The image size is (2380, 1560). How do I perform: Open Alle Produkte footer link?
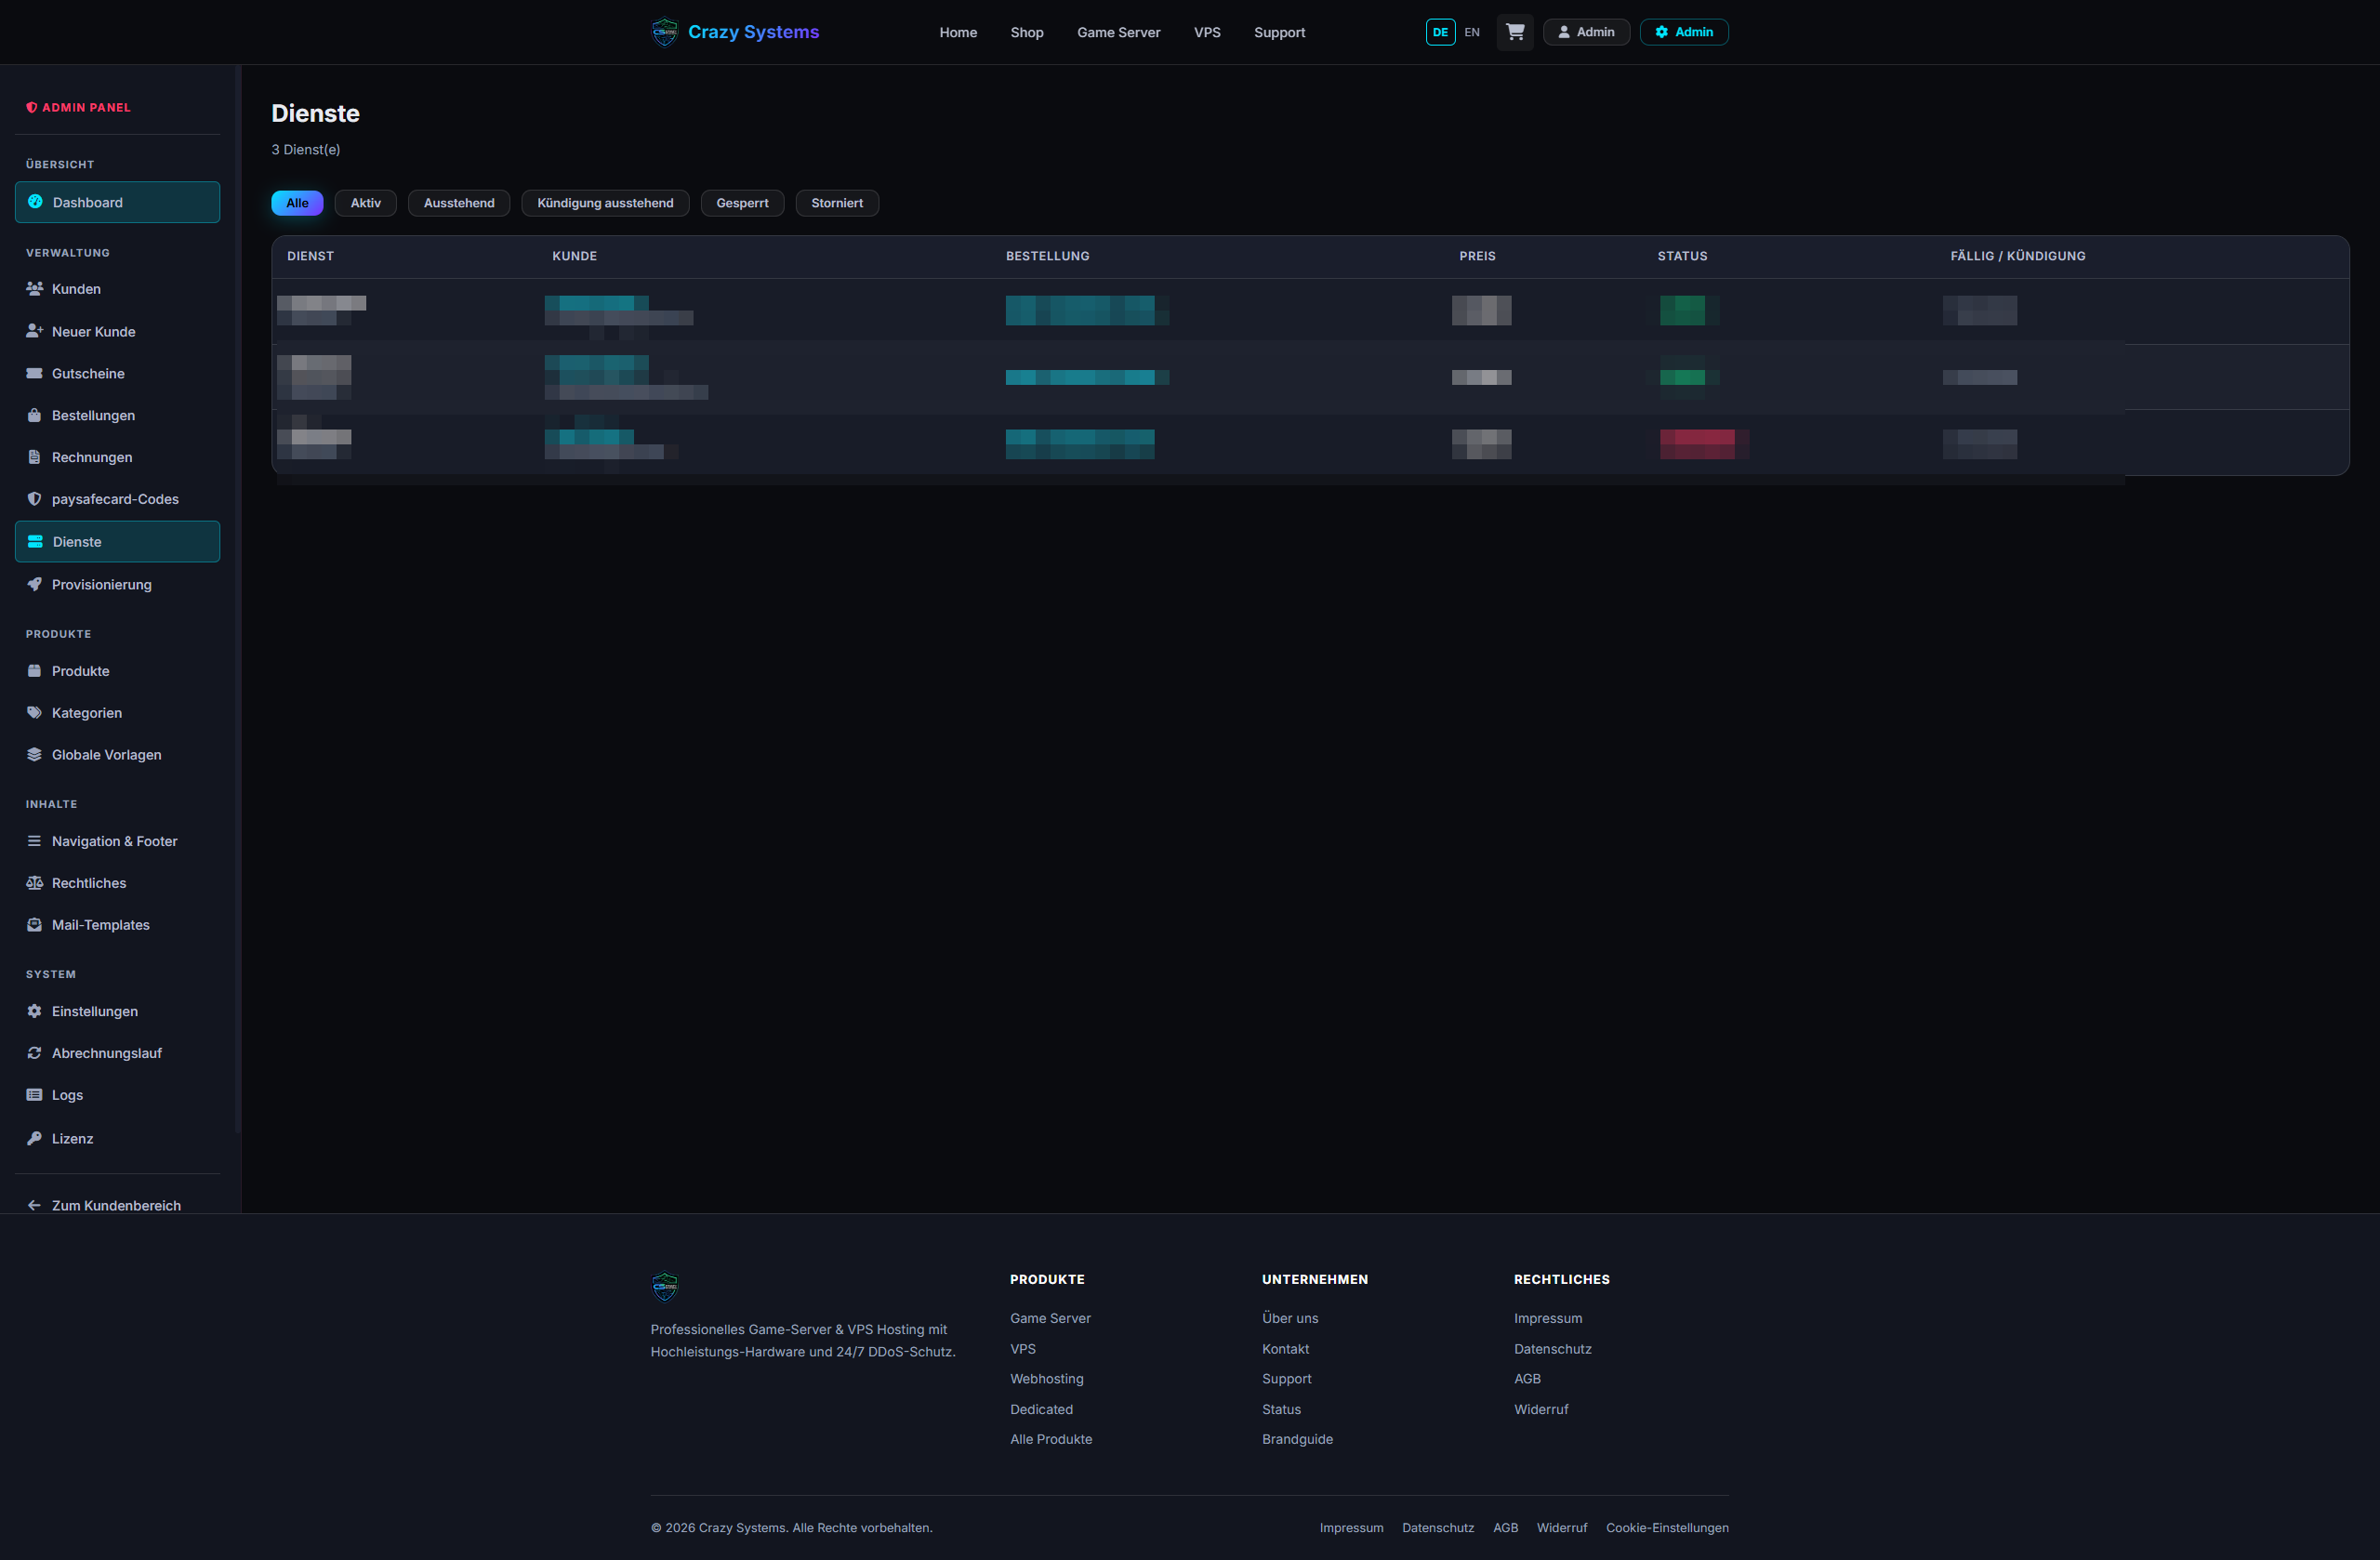point(1051,1439)
